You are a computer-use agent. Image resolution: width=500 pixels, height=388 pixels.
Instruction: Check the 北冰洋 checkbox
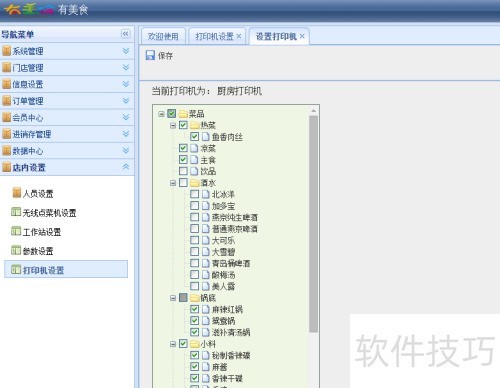[x=195, y=194]
